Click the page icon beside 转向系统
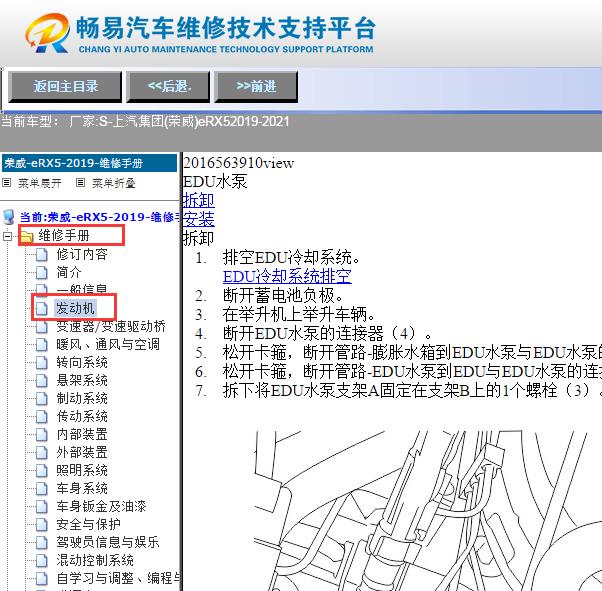 point(41,363)
